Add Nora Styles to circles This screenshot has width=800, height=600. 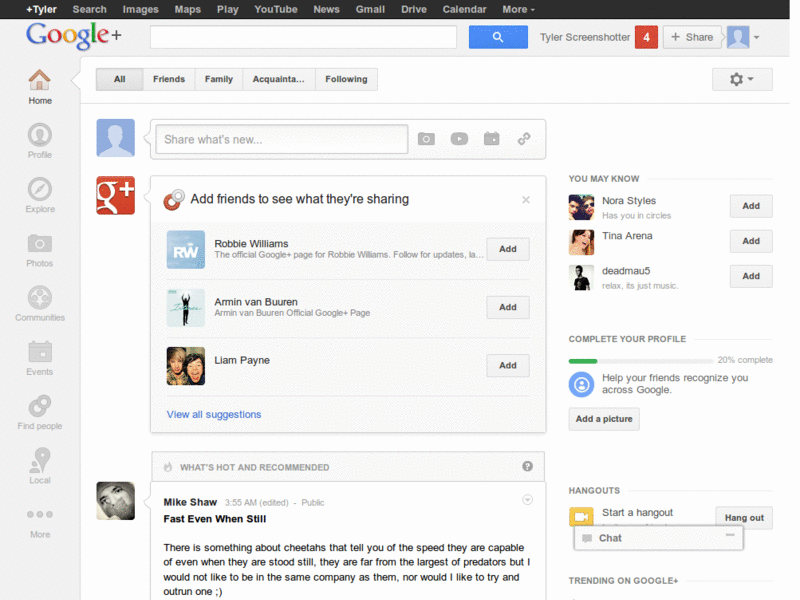751,206
